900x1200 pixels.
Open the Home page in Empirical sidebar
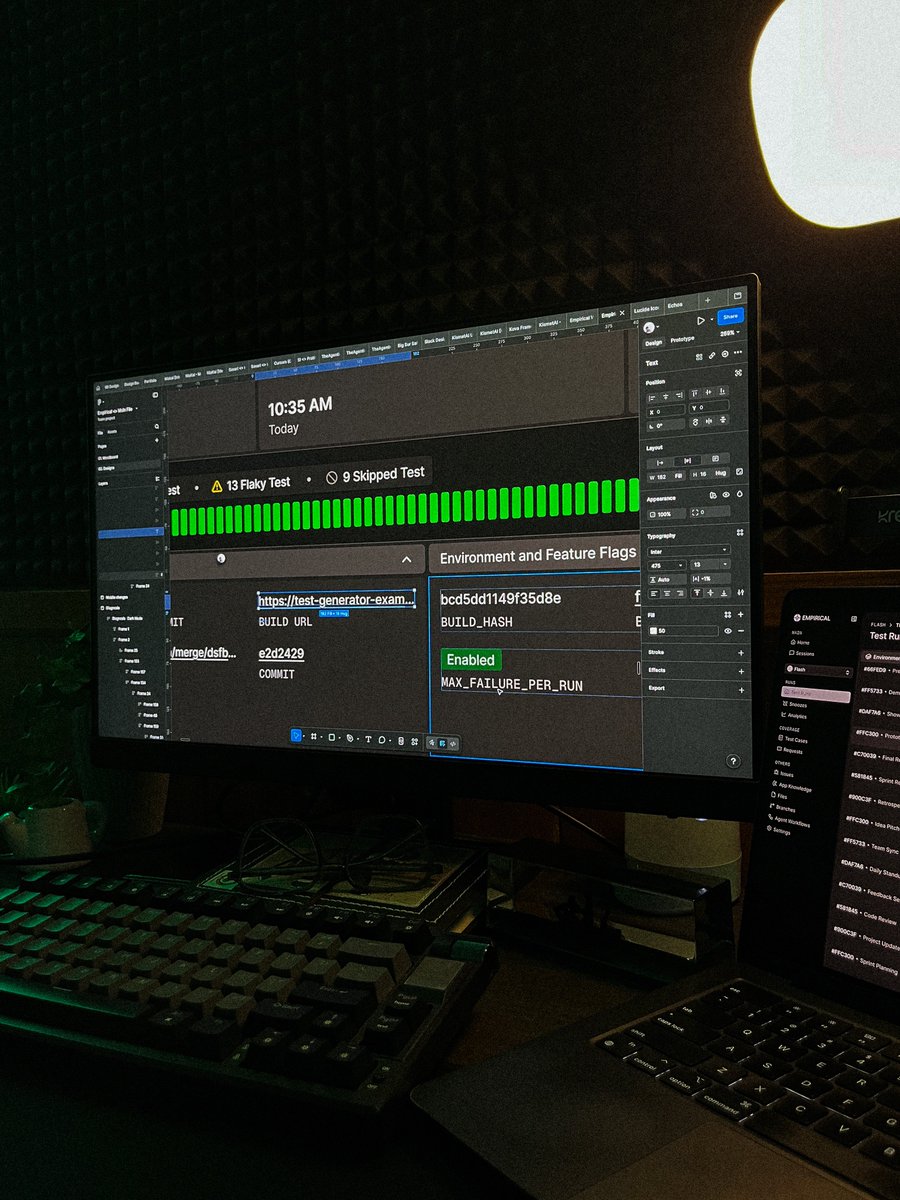coord(798,642)
